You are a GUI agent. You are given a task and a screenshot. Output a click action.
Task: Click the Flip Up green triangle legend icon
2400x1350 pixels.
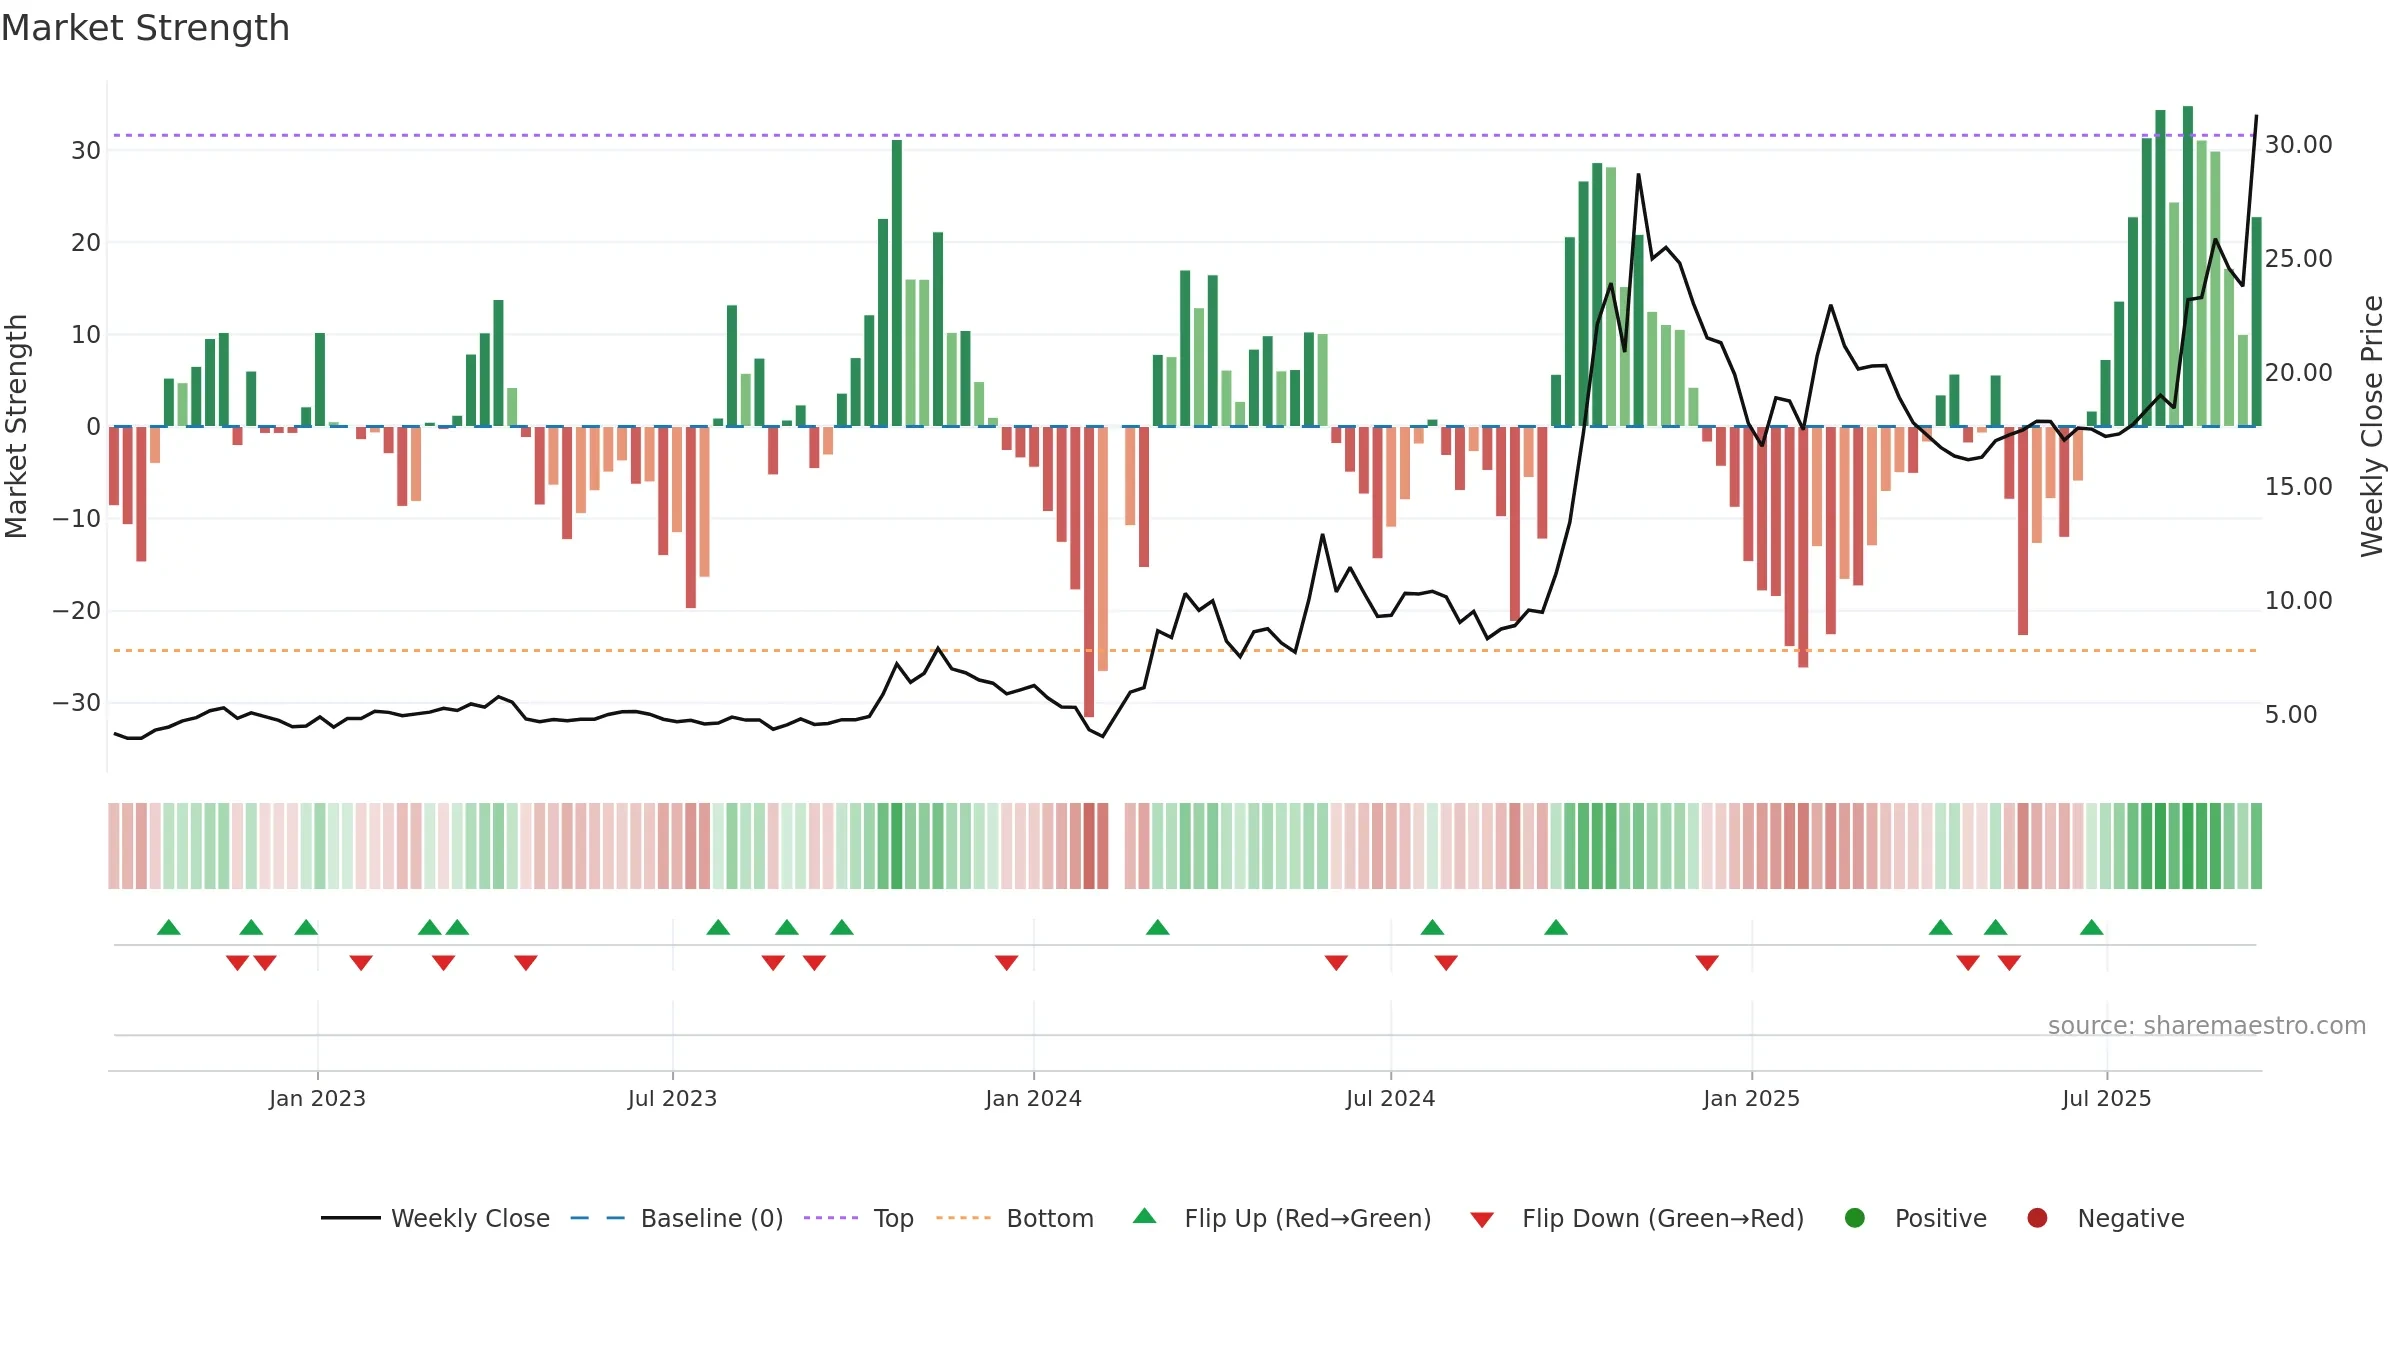(1145, 1216)
